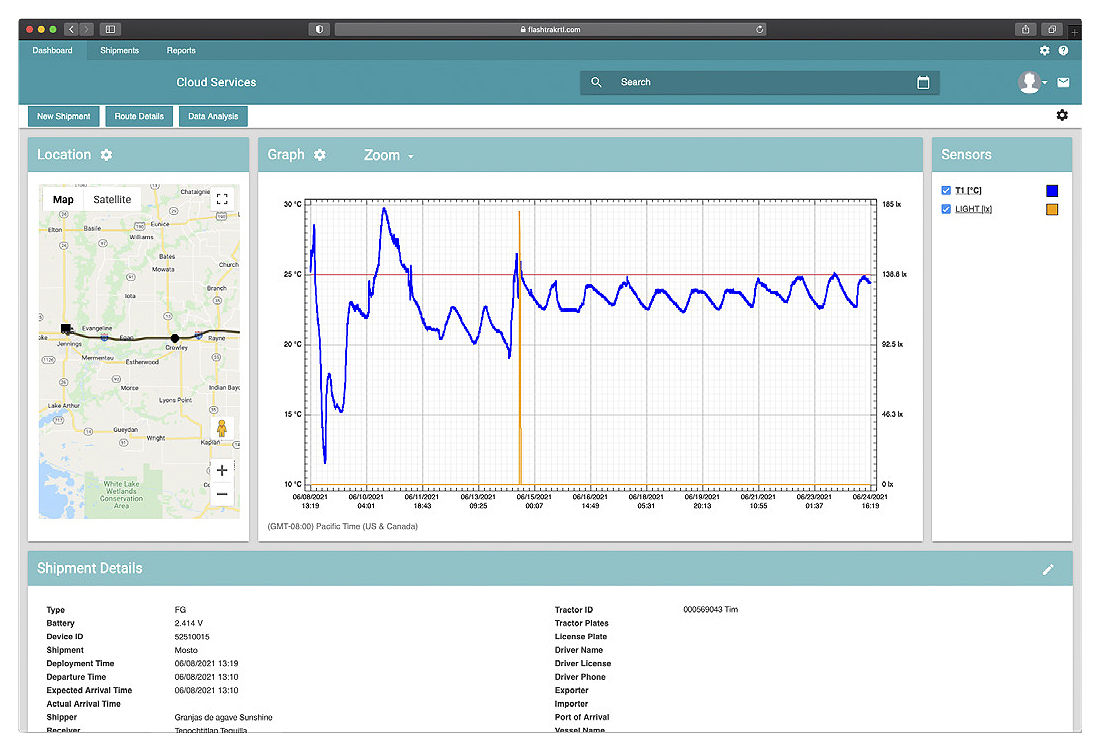Switch to the Shipments tab

tap(119, 50)
